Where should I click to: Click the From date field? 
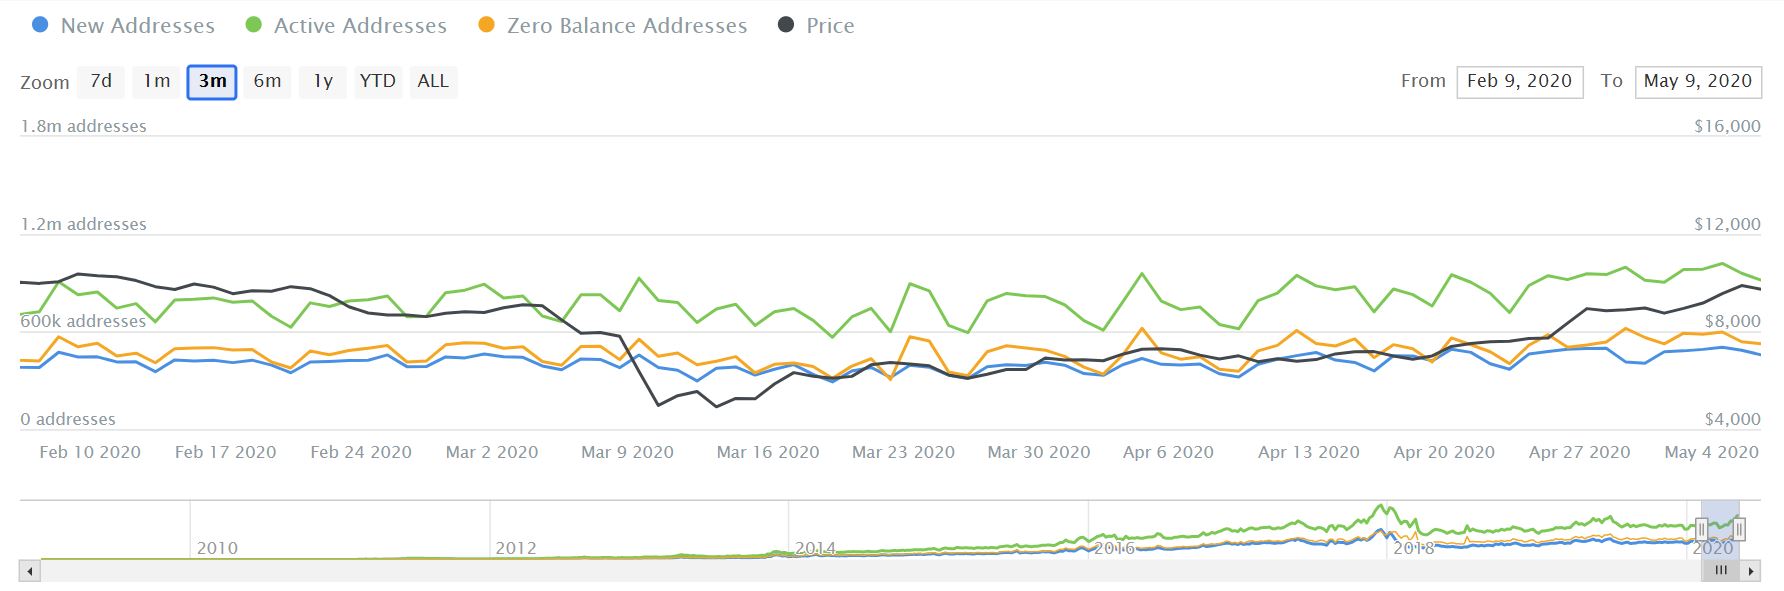tap(1519, 81)
